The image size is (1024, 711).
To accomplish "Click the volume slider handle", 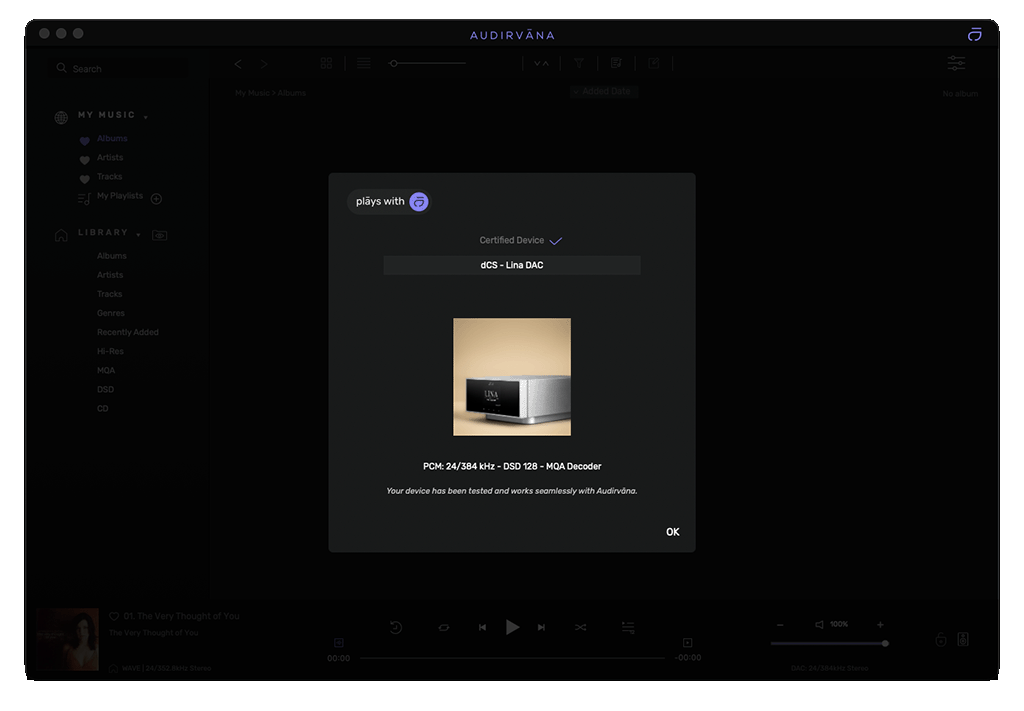I will coord(885,643).
